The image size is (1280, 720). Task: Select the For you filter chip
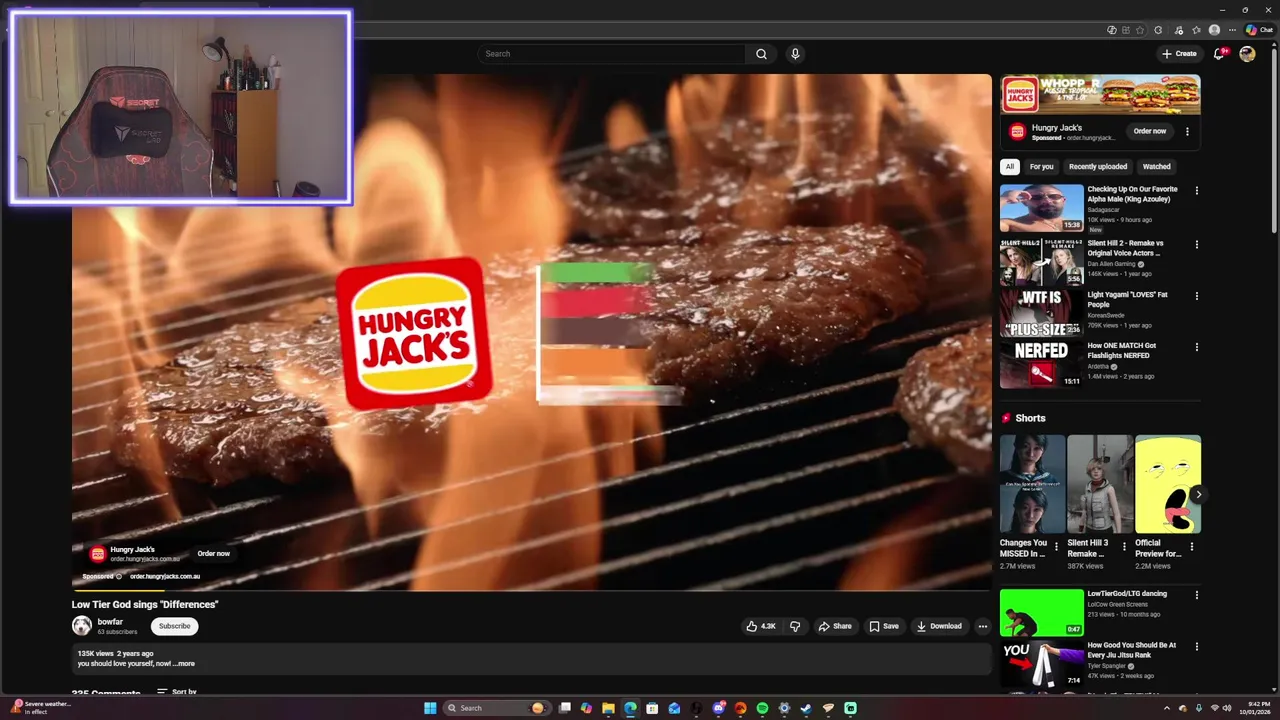1041,167
